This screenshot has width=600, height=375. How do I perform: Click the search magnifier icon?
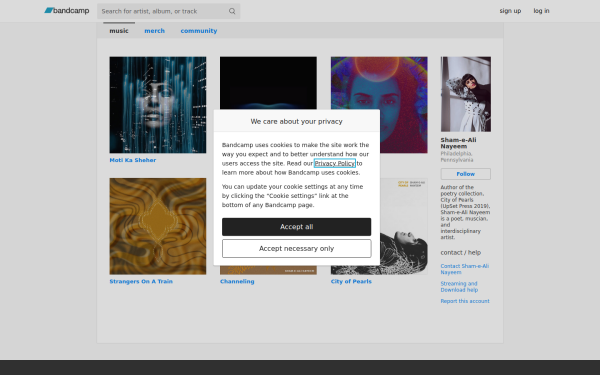[232, 11]
